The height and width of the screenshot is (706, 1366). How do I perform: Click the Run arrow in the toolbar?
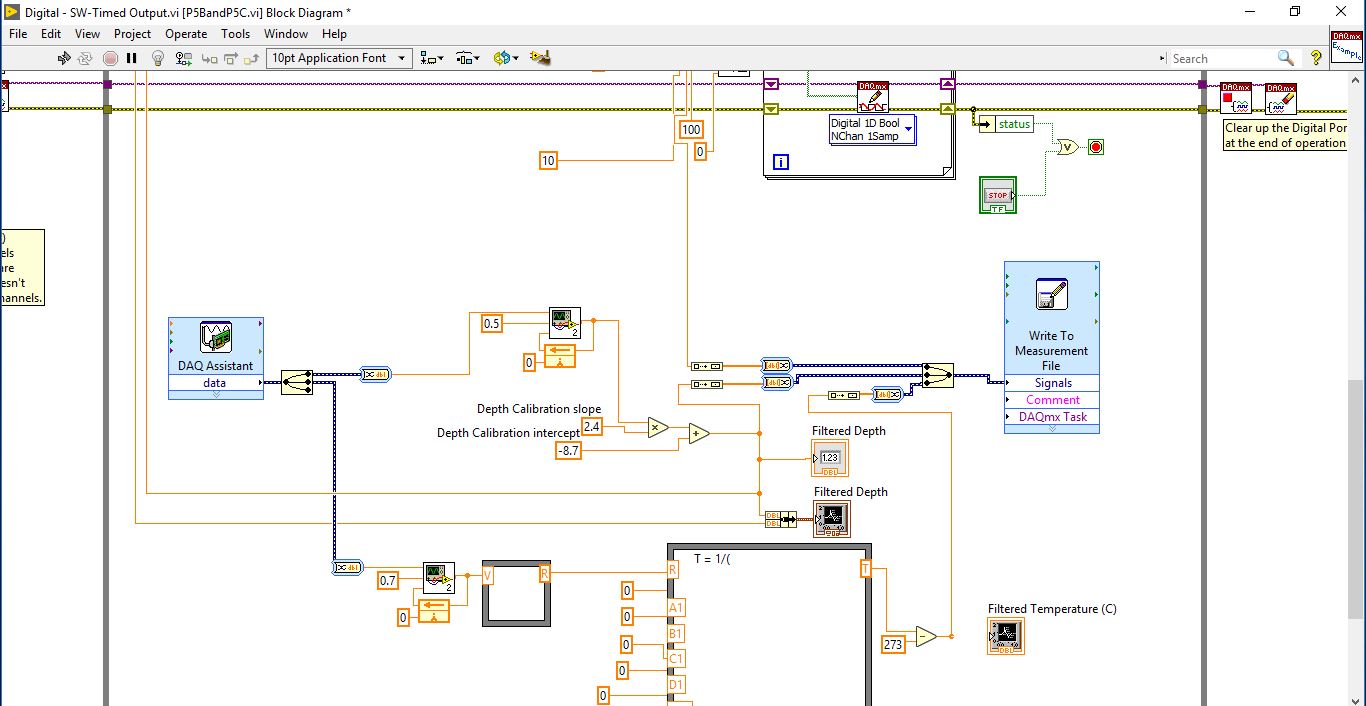point(64,58)
